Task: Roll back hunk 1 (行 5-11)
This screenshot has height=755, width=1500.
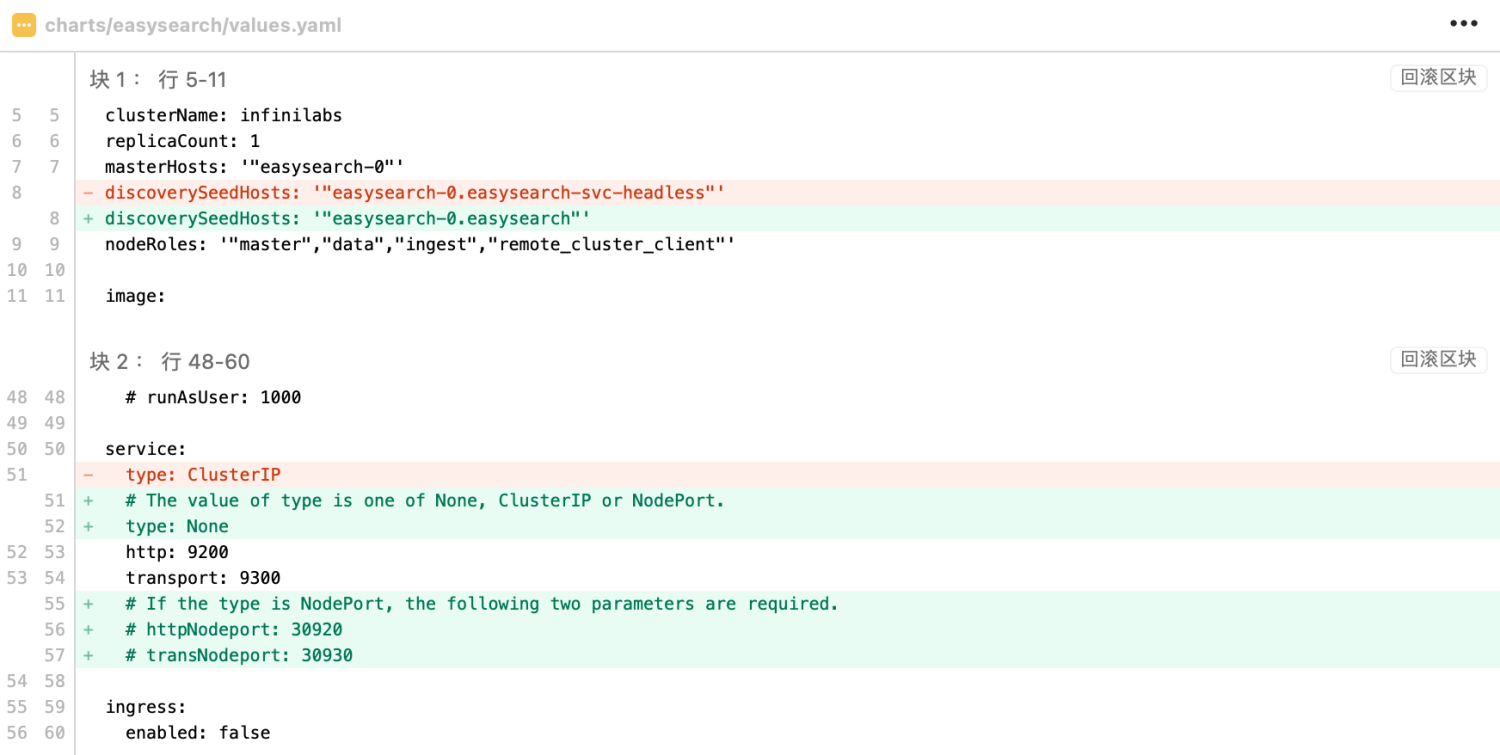Action: coord(1438,78)
